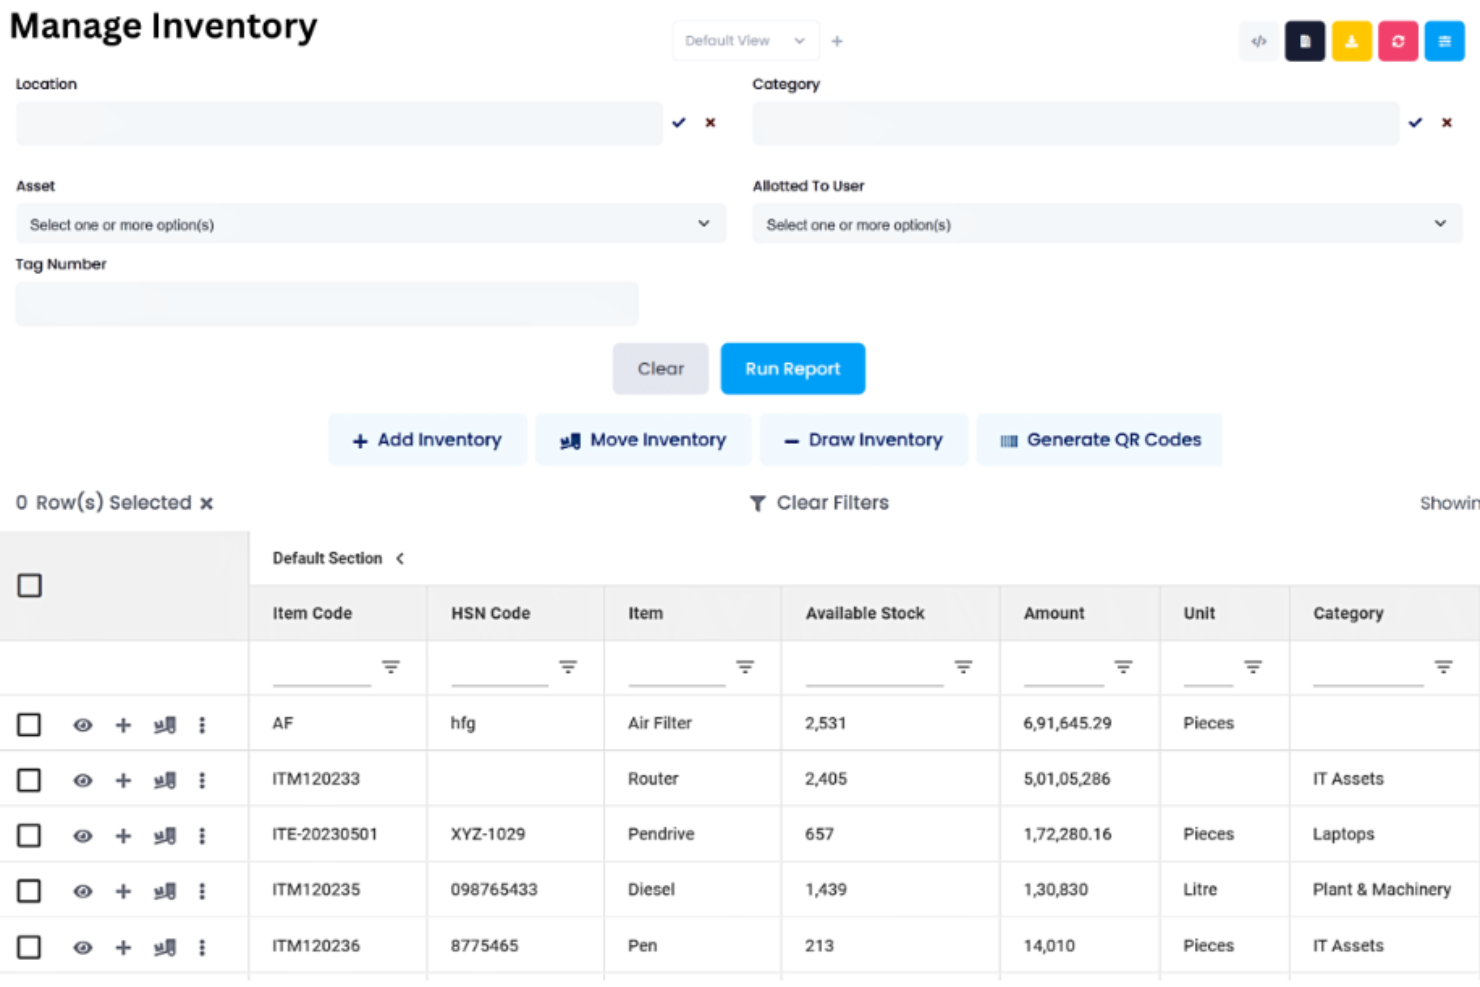Screen dimensions: 1480x987
Task: Select the Diesel row checkbox
Action: pyautogui.click(x=29, y=891)
